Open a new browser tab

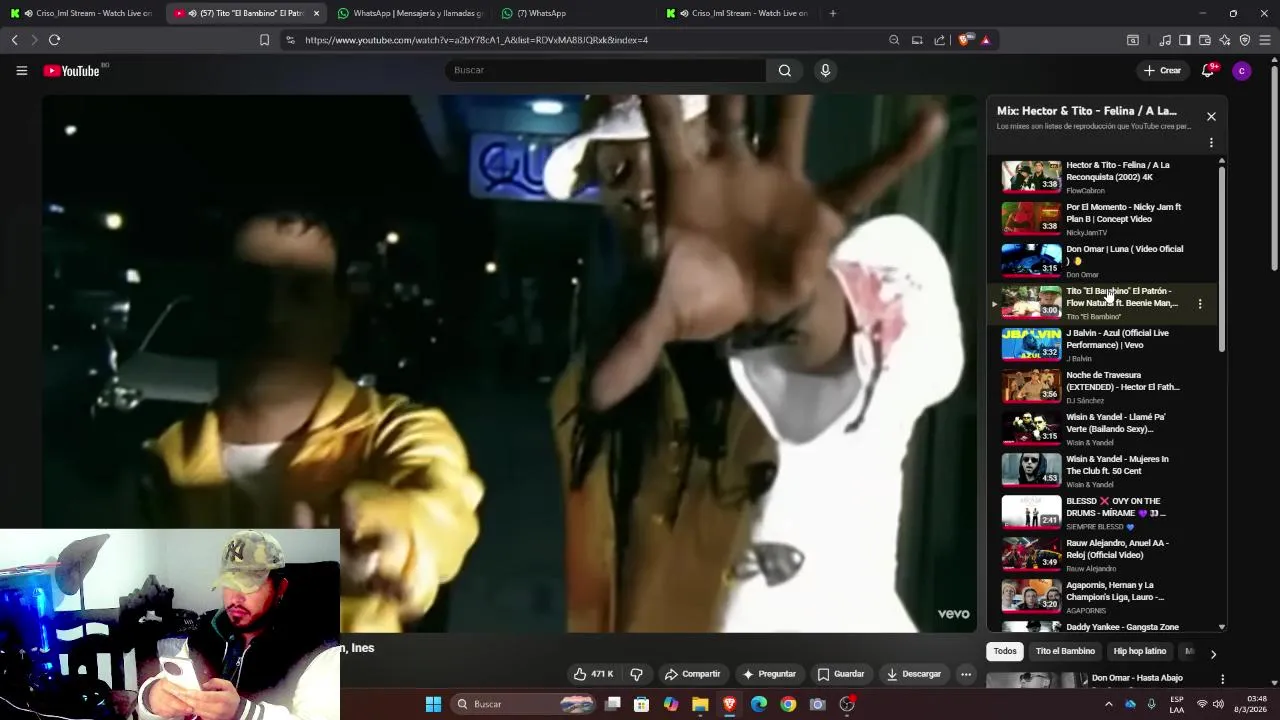click(833, 13)
